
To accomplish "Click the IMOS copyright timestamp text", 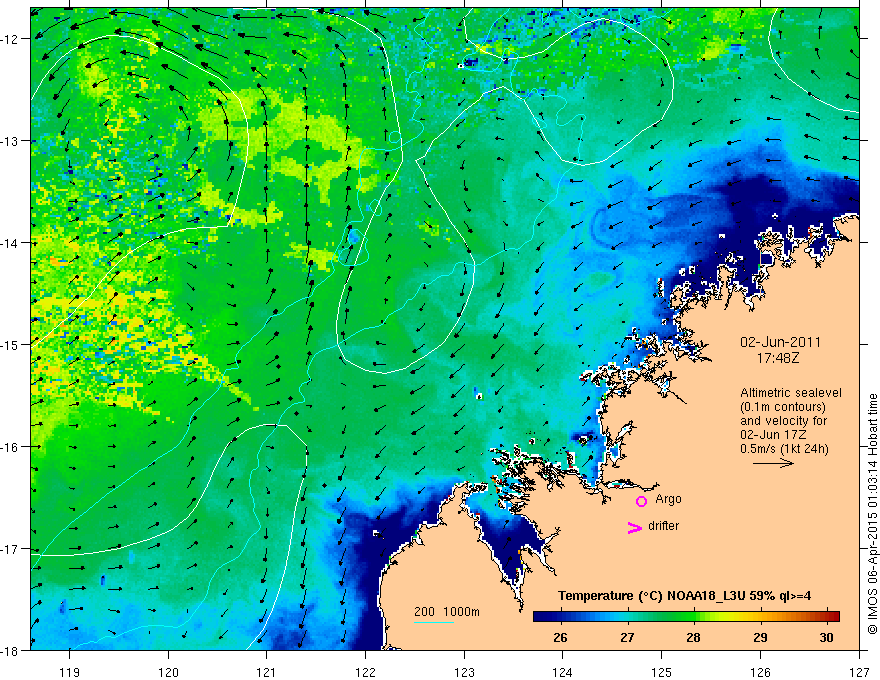I will pyautogui.click(x=872, y=514).
